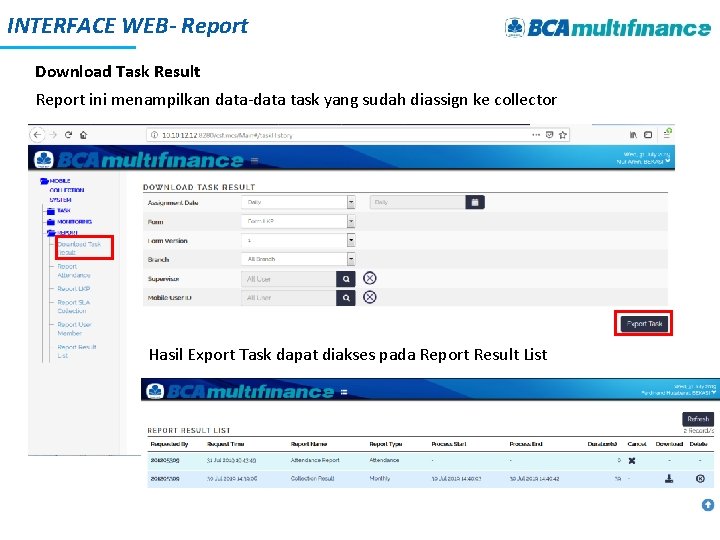
Task: Select the Collection Result name cell
Action: pos(312,478)
